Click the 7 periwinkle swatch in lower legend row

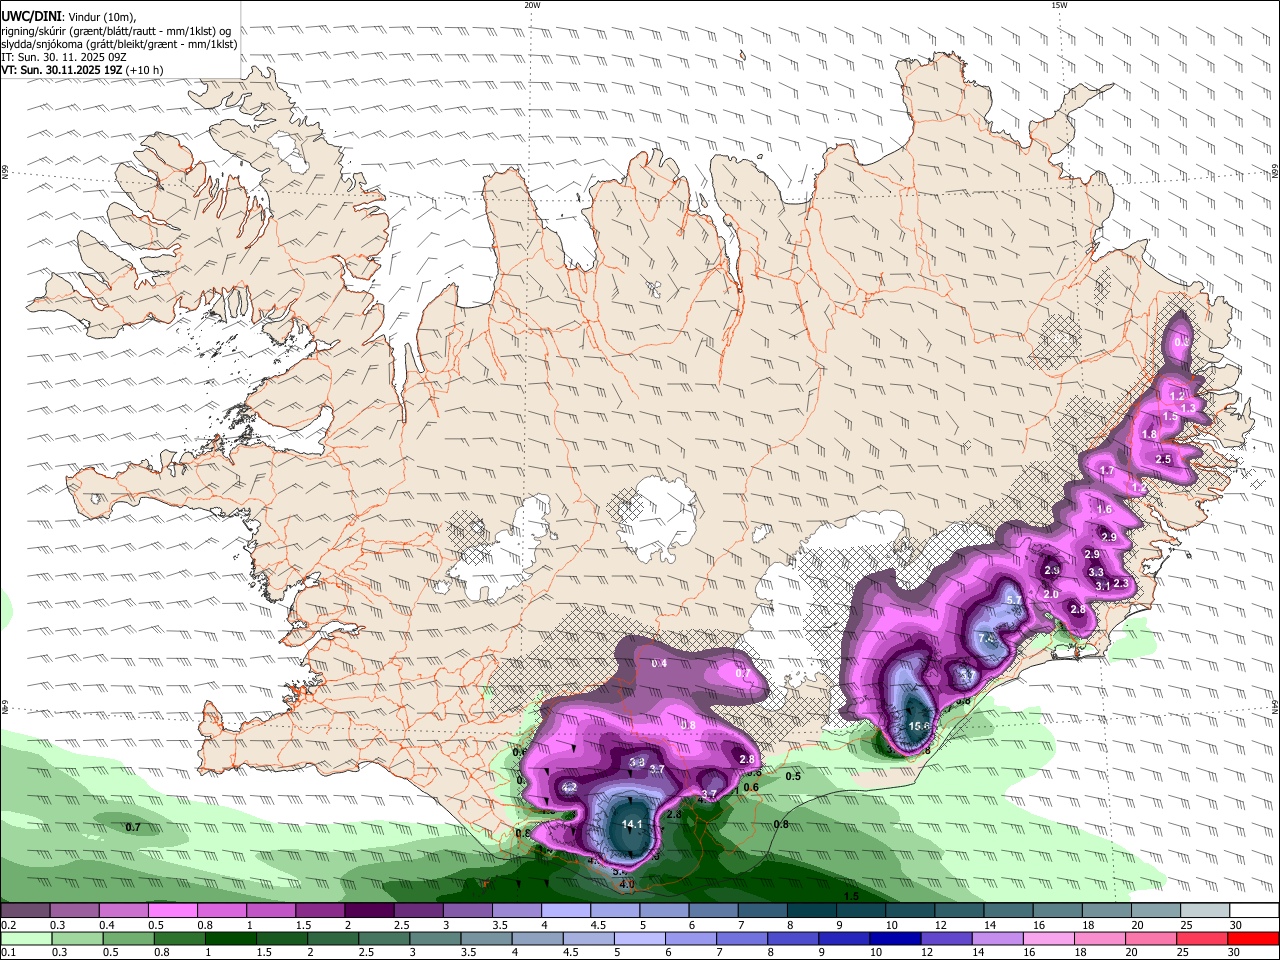click(742, 938)
